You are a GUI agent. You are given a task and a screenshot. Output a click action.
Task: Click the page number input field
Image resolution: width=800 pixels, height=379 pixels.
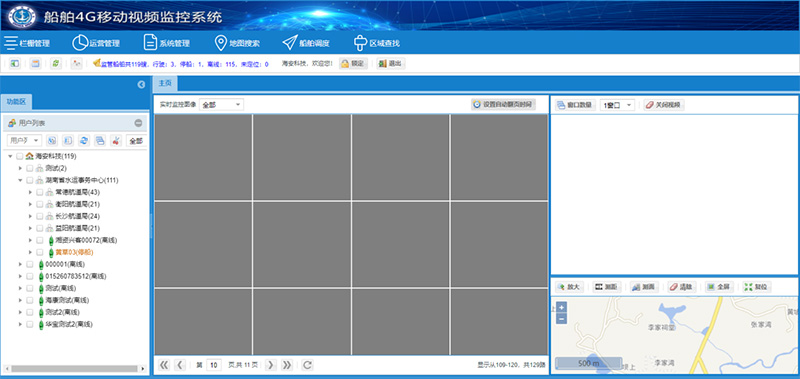pyautogui.click(x=214, y=365)
